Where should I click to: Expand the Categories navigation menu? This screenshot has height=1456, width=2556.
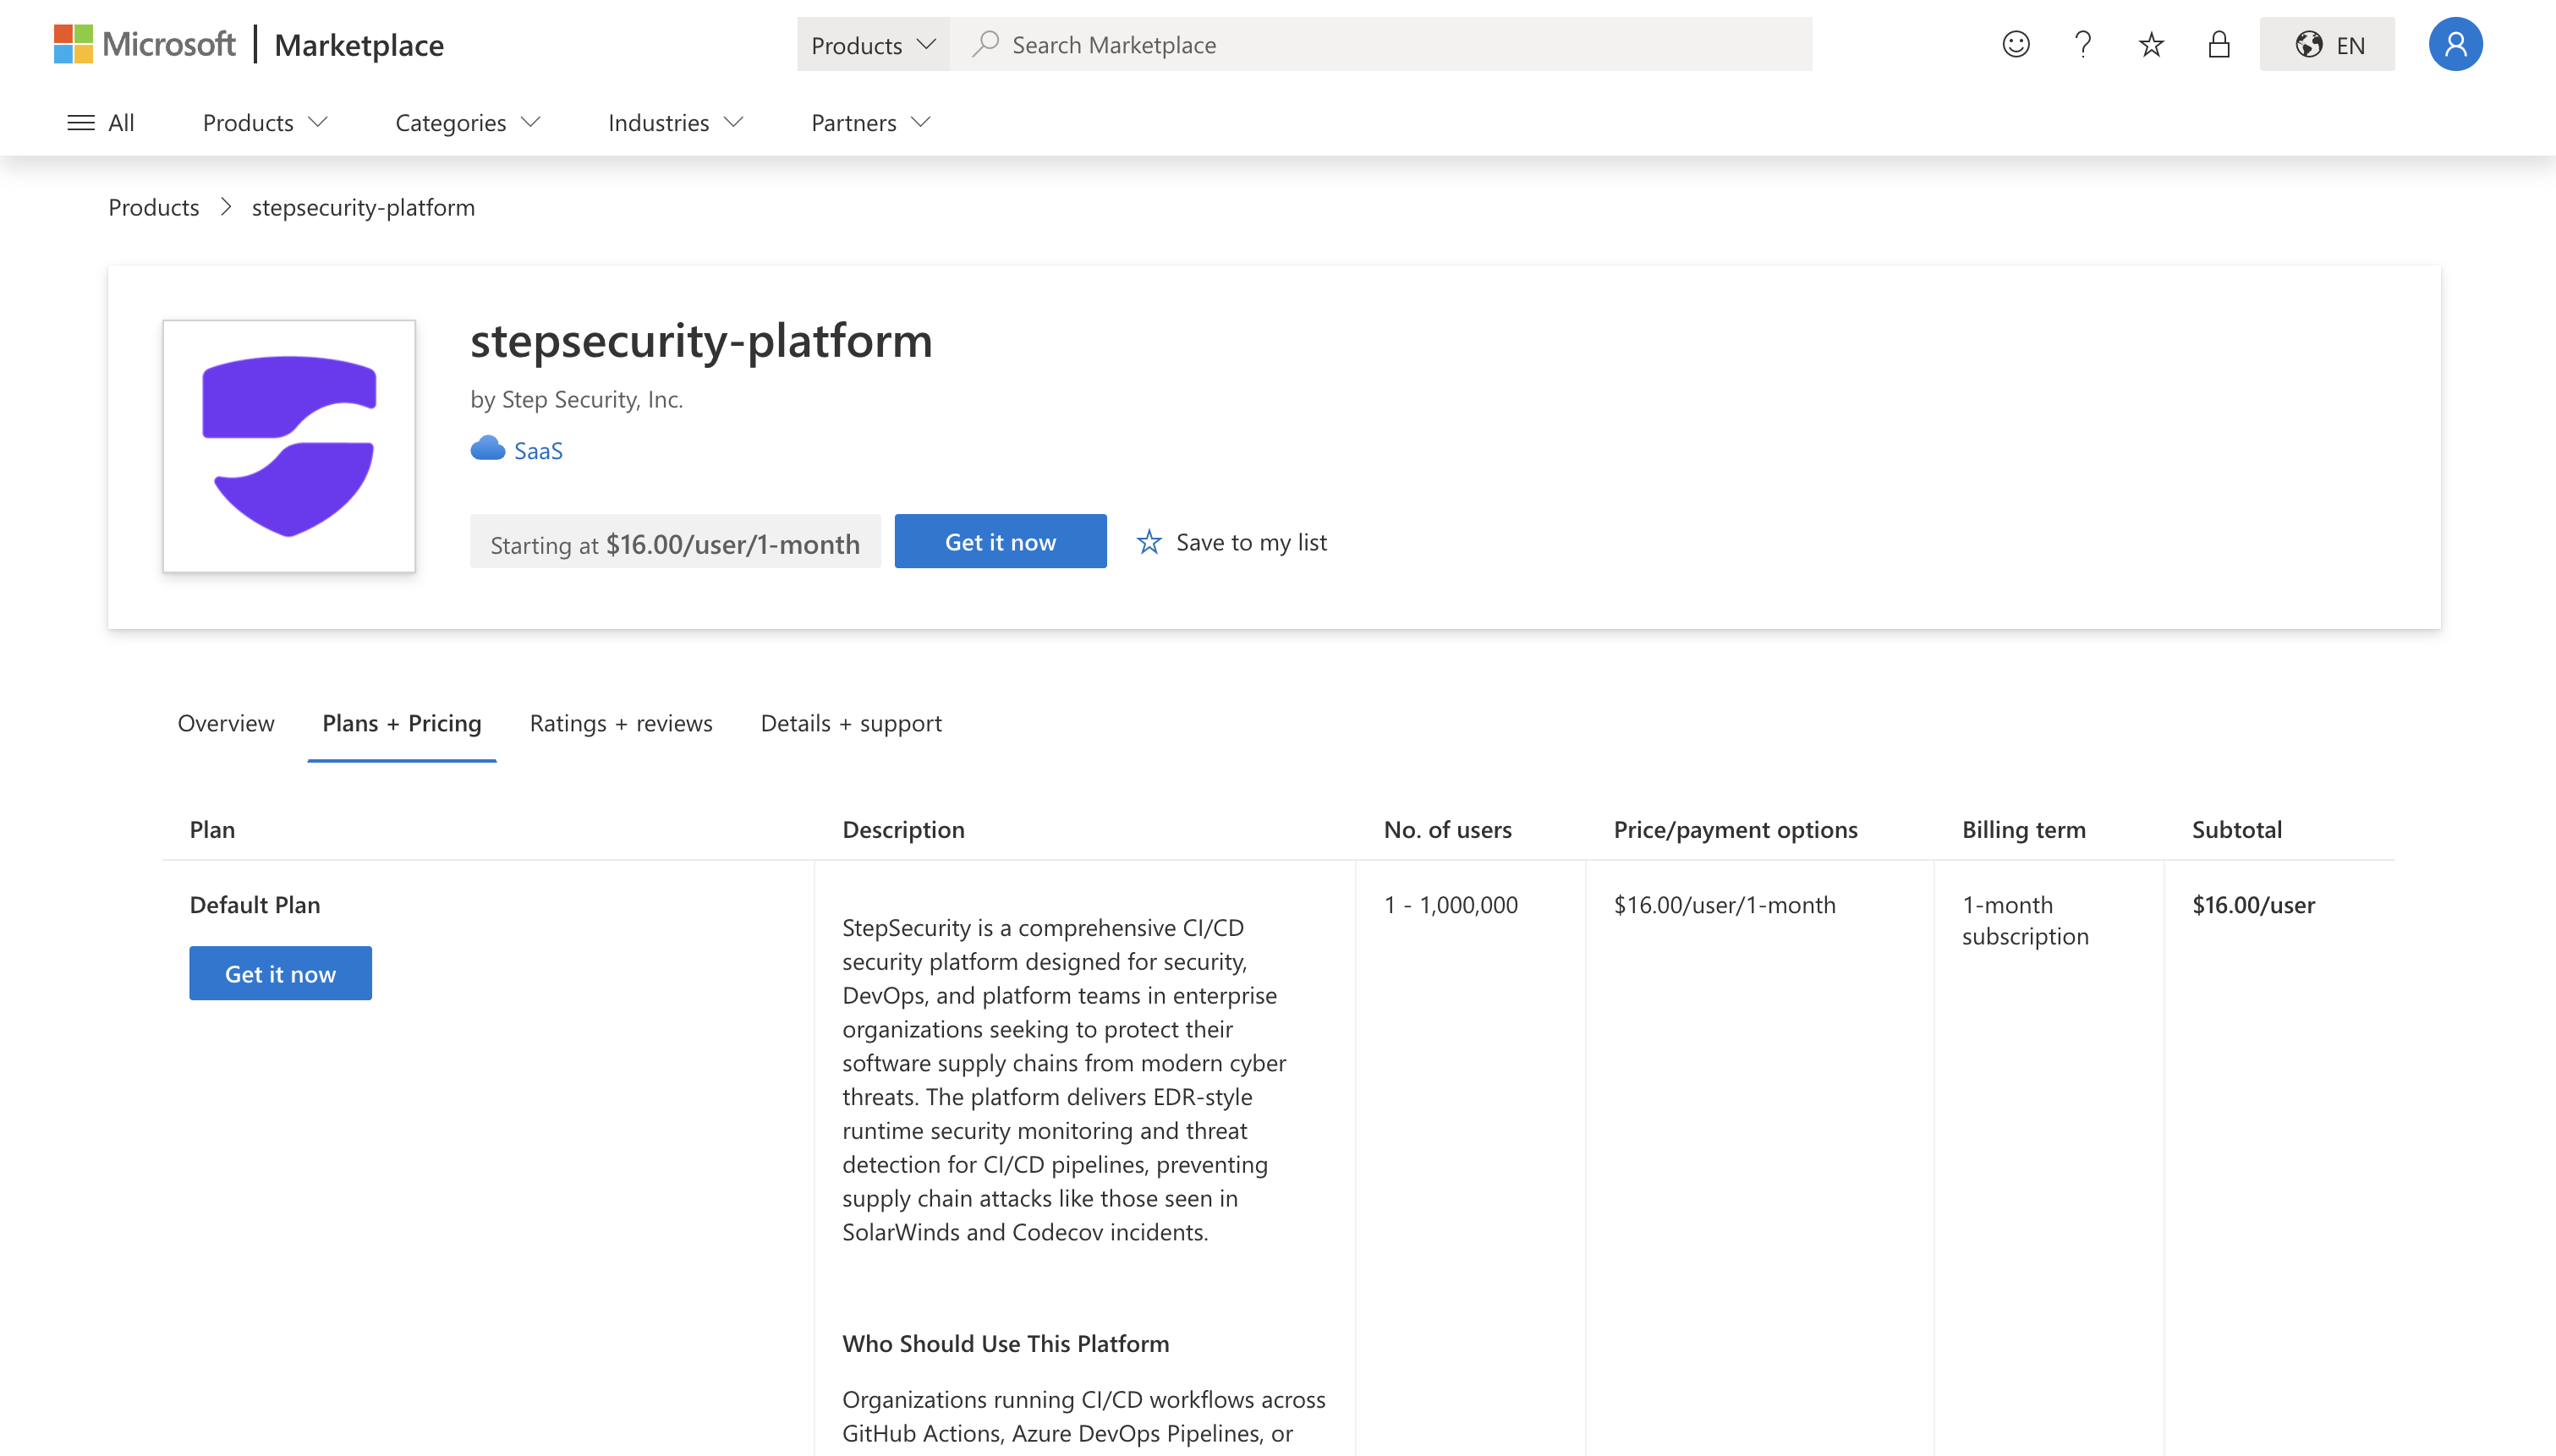467,122
